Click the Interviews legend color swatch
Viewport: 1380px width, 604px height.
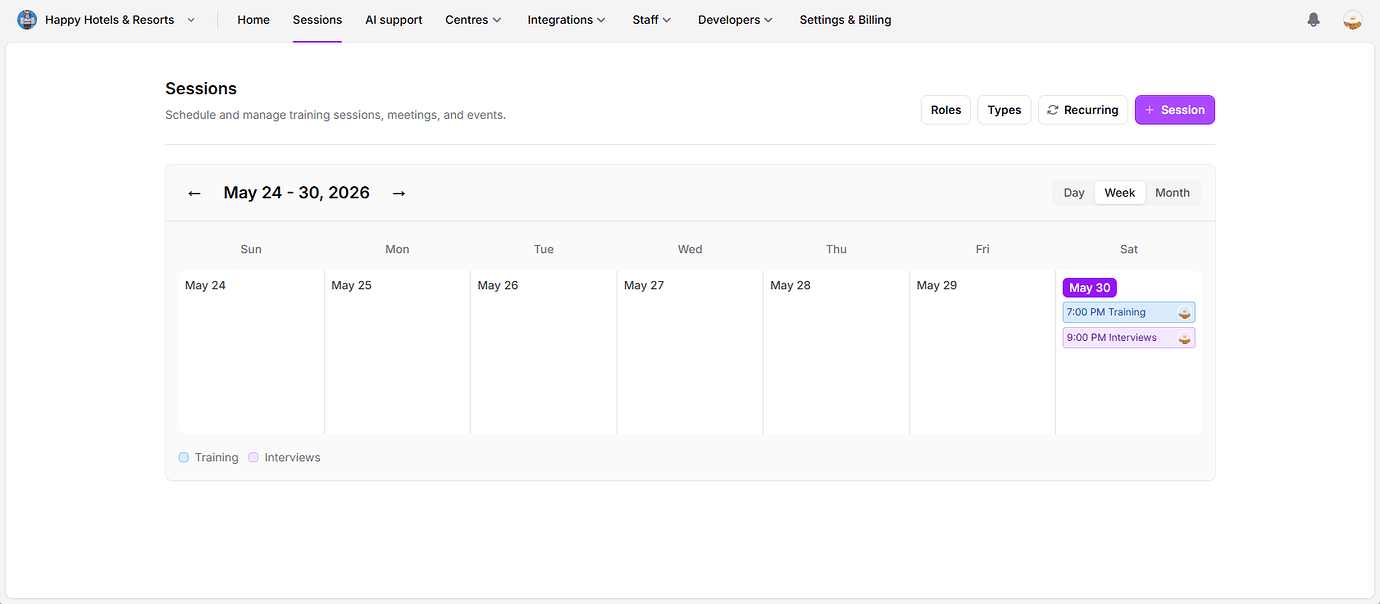[x=254, y=457]
